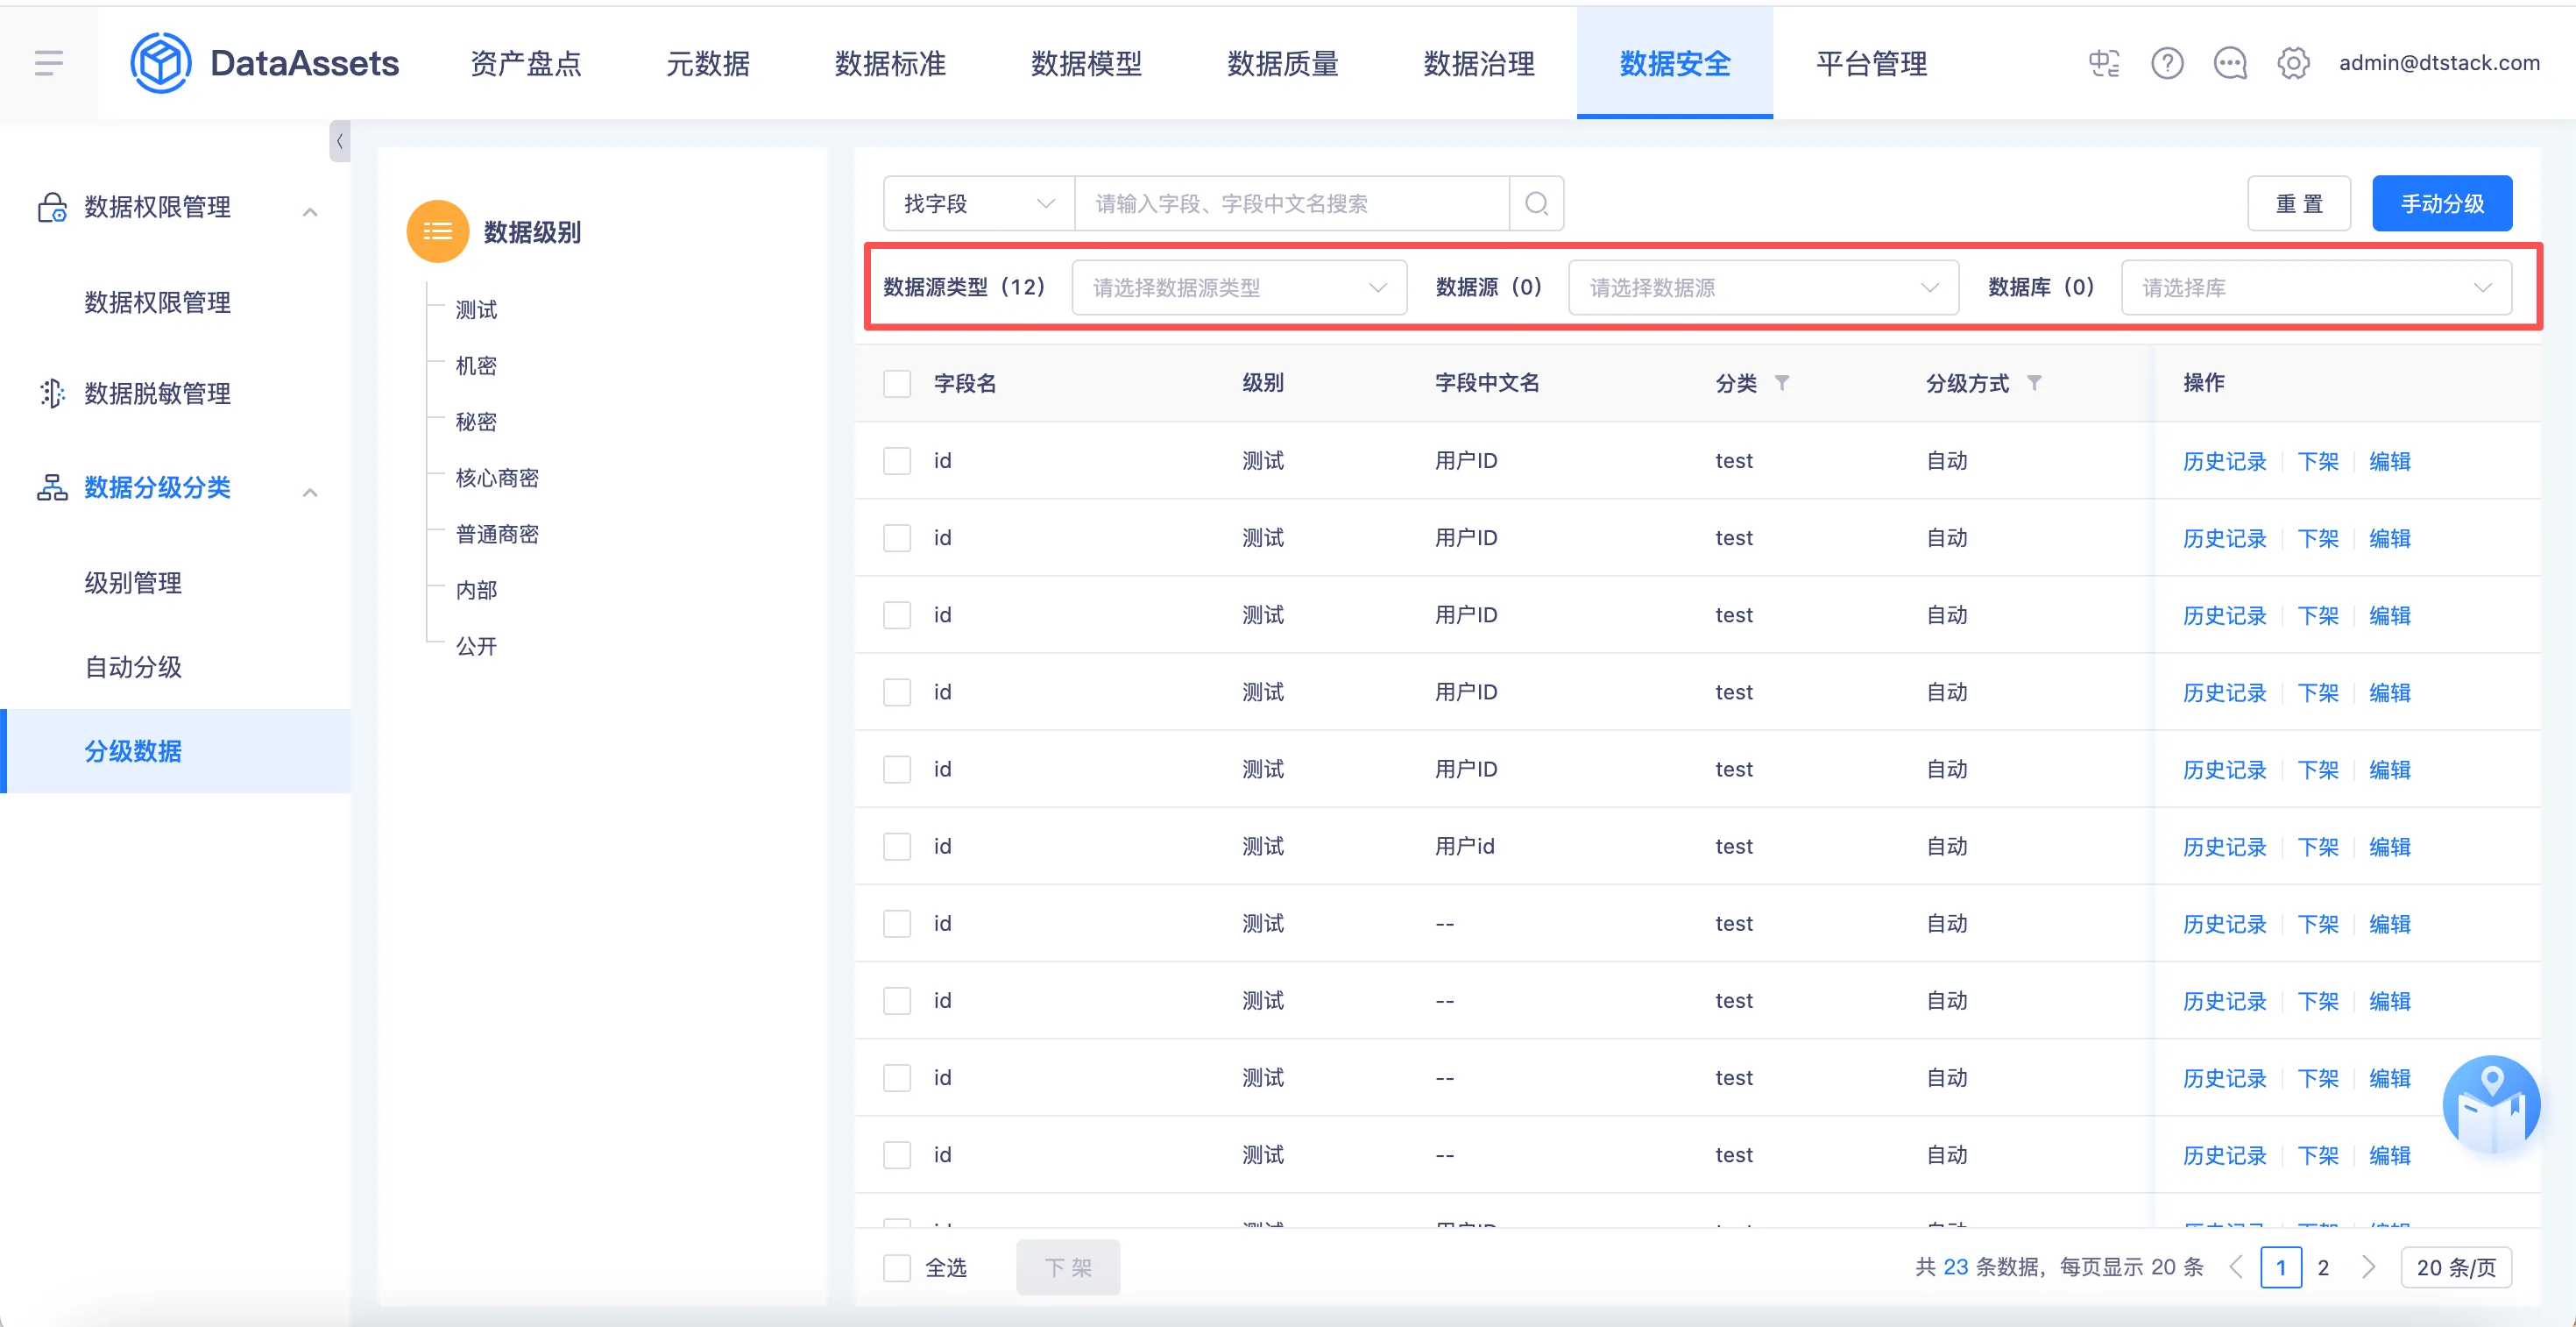Open the 请选择数据源类型 dropdown

point(1238,288)
